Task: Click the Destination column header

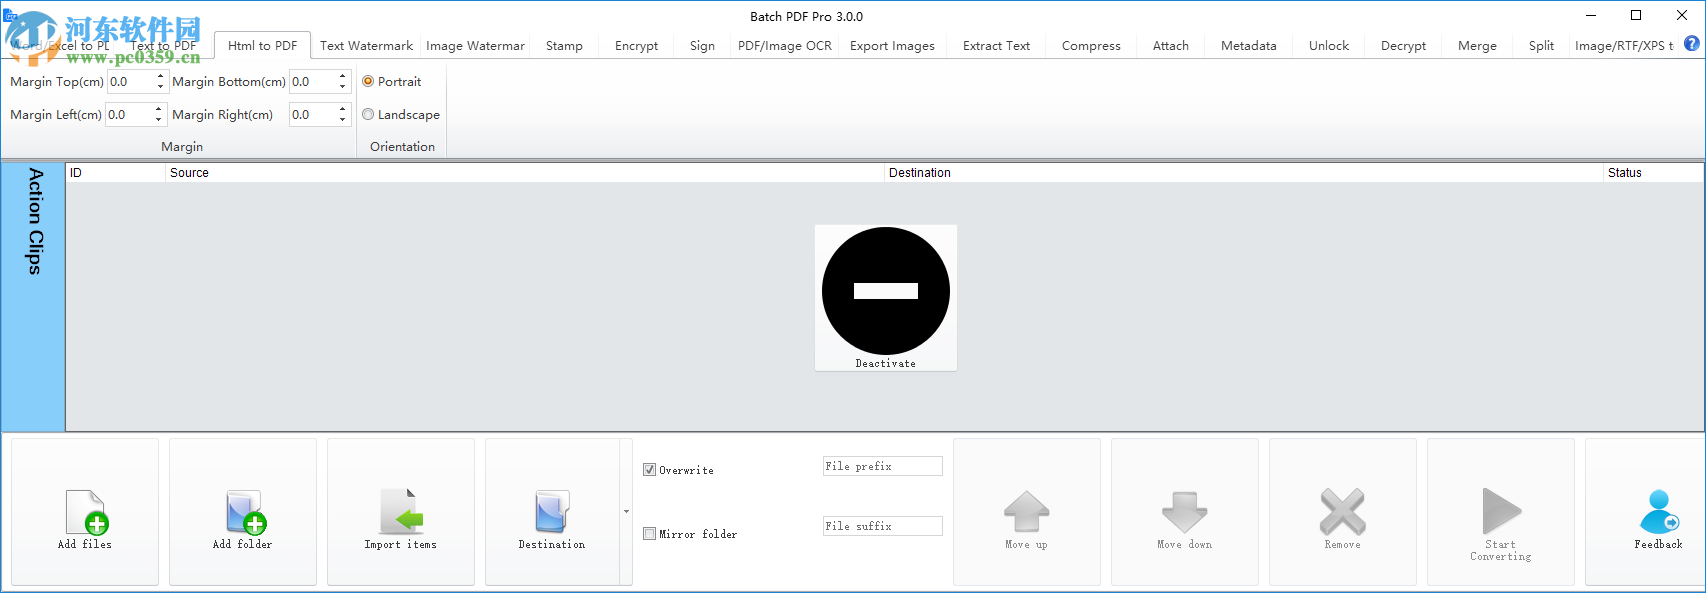Action: pyautogui.click(x=1244, y=173)
